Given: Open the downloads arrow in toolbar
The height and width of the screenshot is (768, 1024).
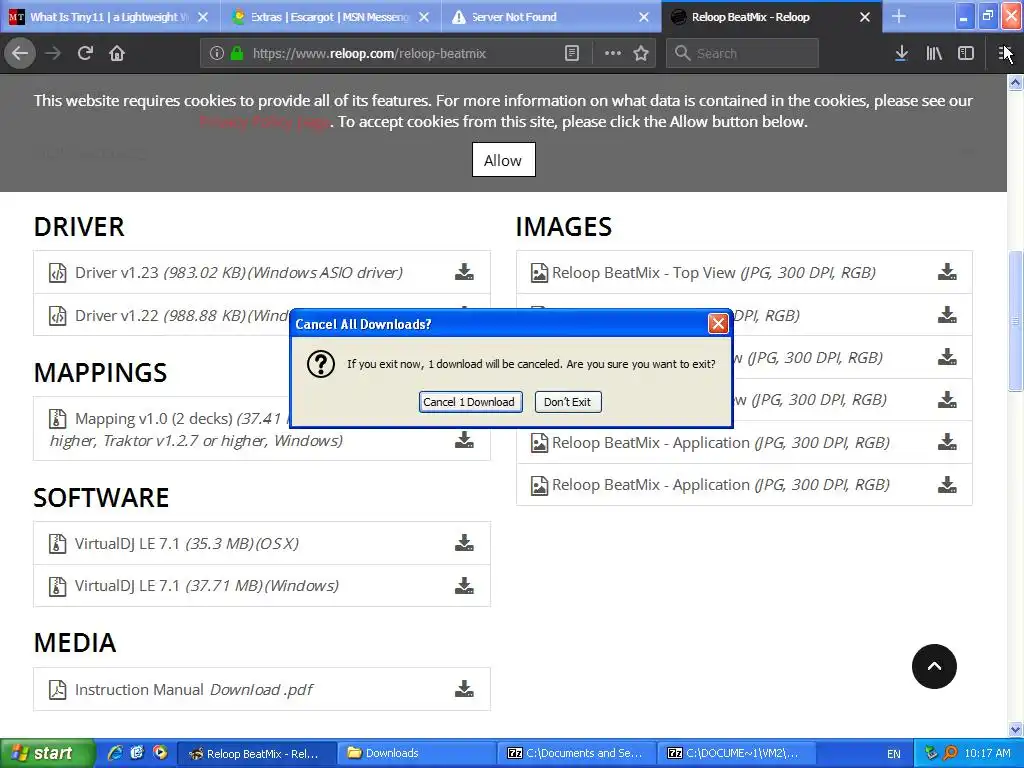Looking at the screenshot, I should (x=901, y=54).
